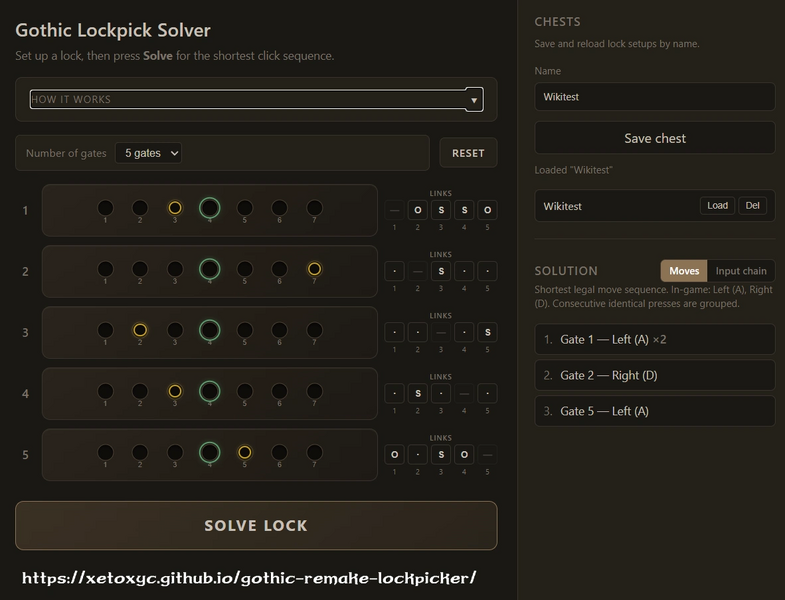Image resolution: width=785 pixels, height=600 pixels.
Task: Select position 6 on gate 1
Action: tap(279, 208)
